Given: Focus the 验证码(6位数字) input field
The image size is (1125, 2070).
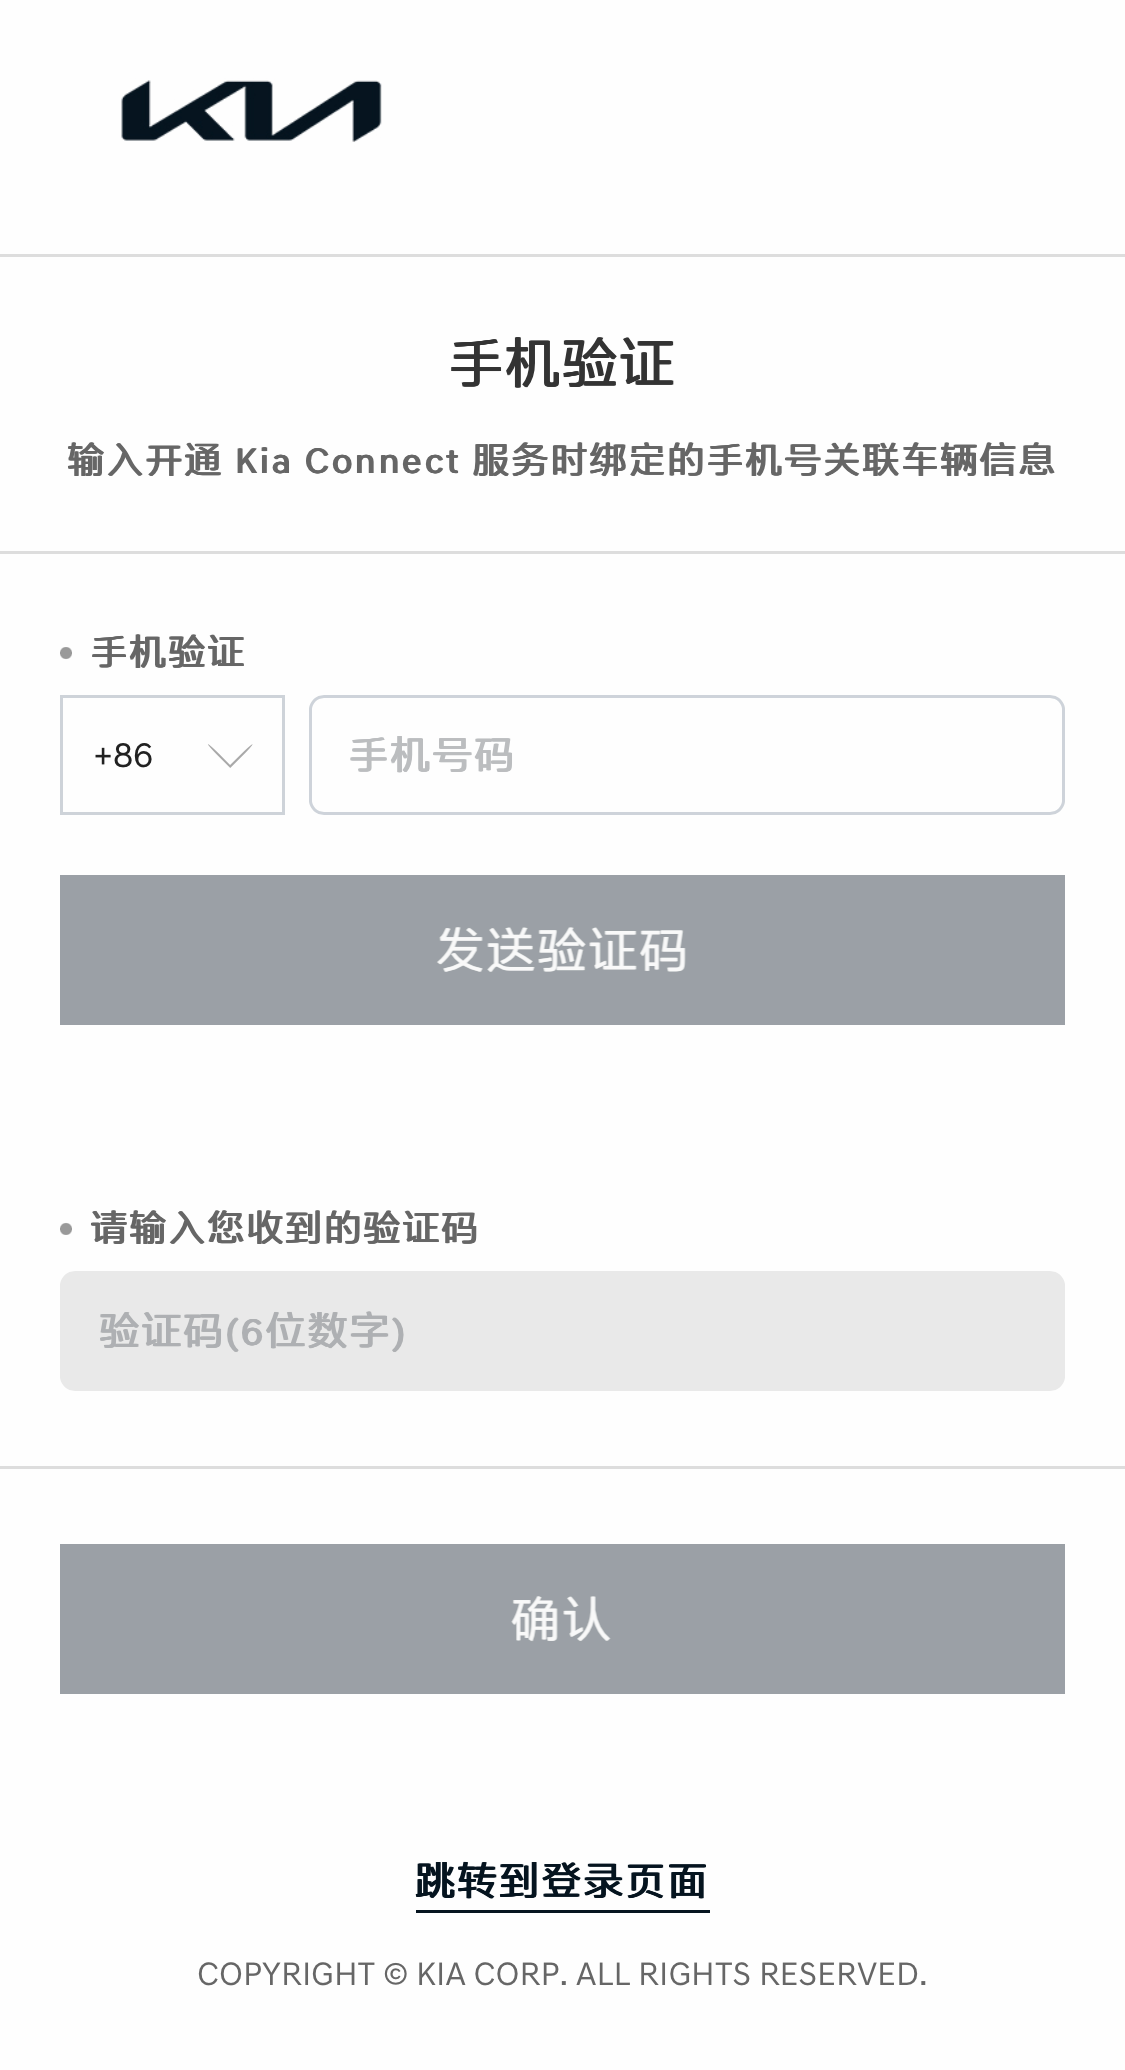Looking at the screenshot, I should tap(562, 1331).
